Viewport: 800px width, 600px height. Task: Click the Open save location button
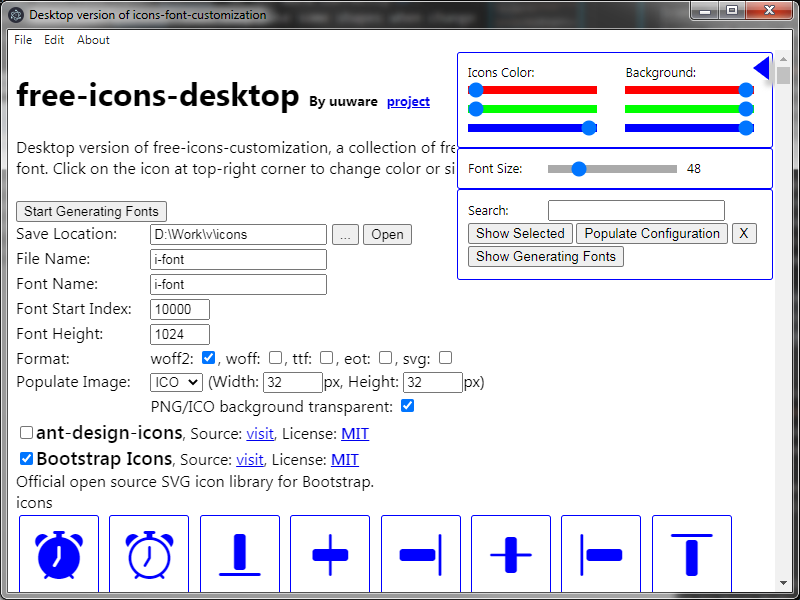coord(387,235)
